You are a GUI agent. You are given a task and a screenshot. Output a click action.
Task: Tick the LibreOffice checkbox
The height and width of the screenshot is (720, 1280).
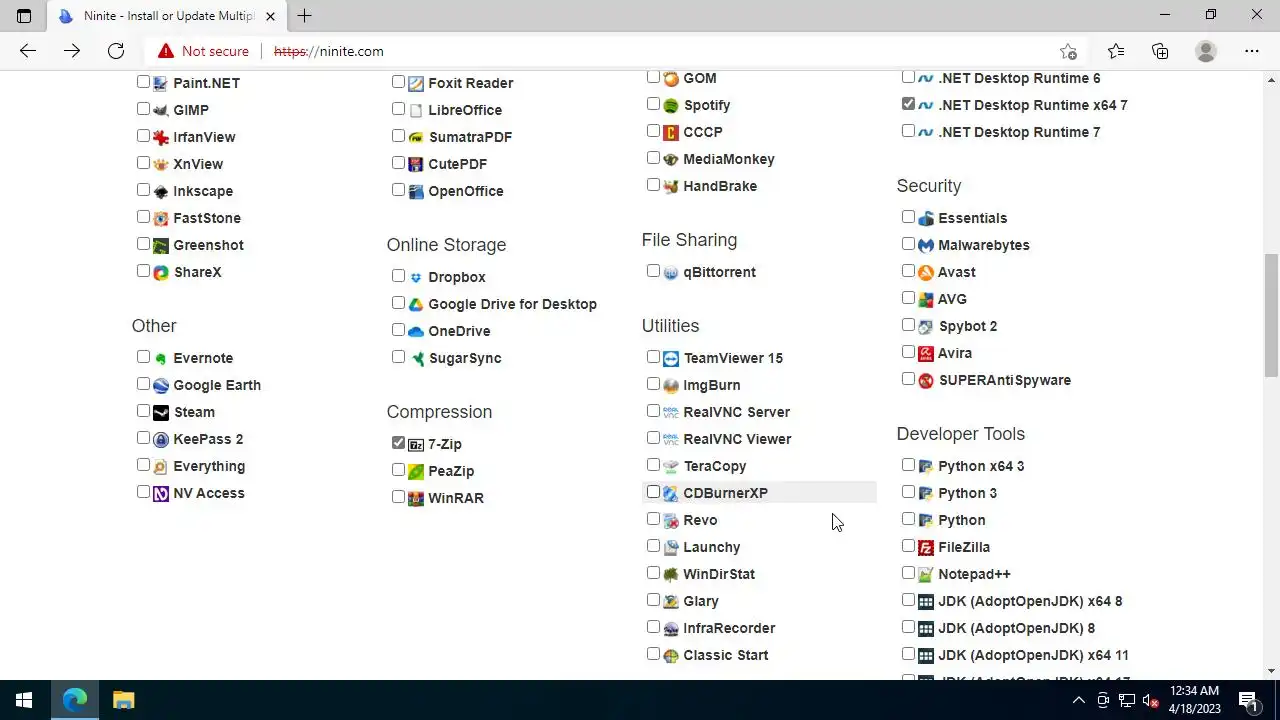click(x=398, y=109)
